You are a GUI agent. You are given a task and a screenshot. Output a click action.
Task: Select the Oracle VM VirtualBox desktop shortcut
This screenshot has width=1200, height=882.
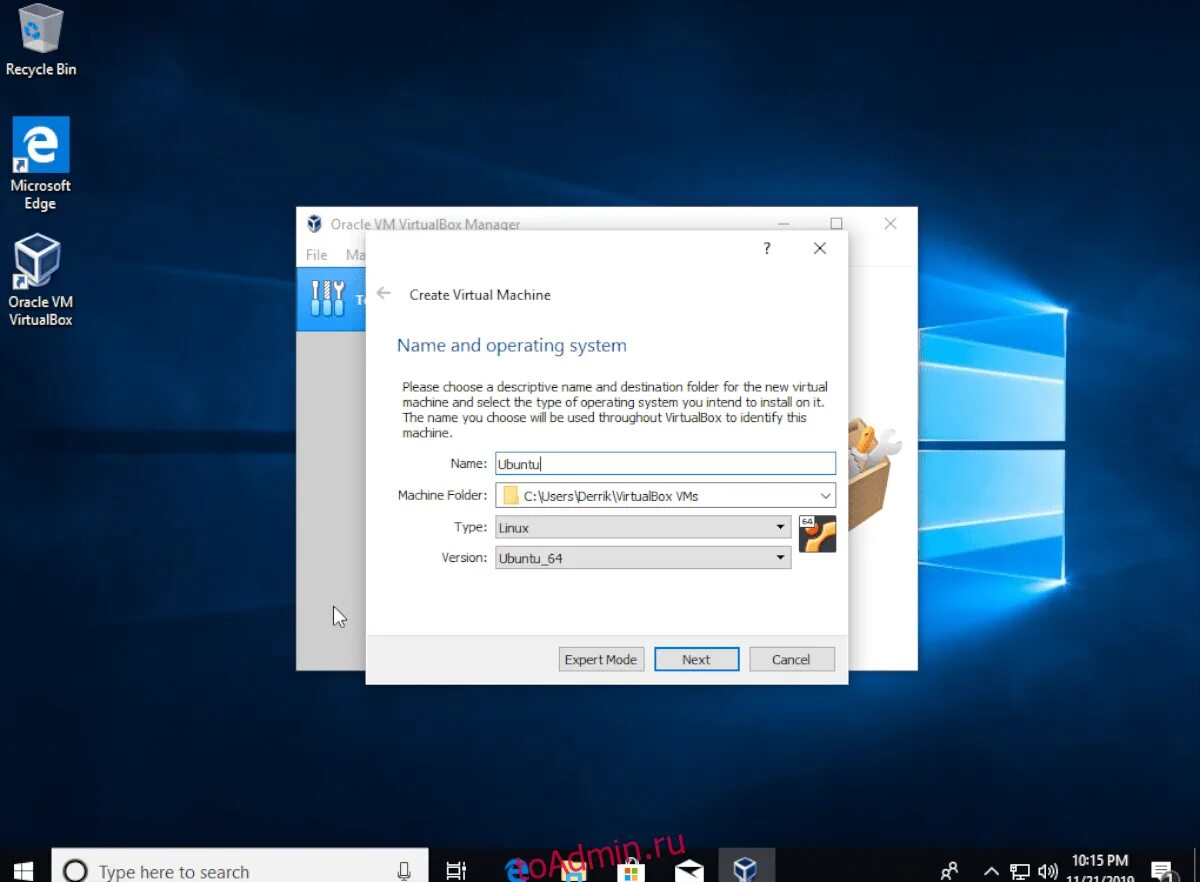[x=40, y=280]
